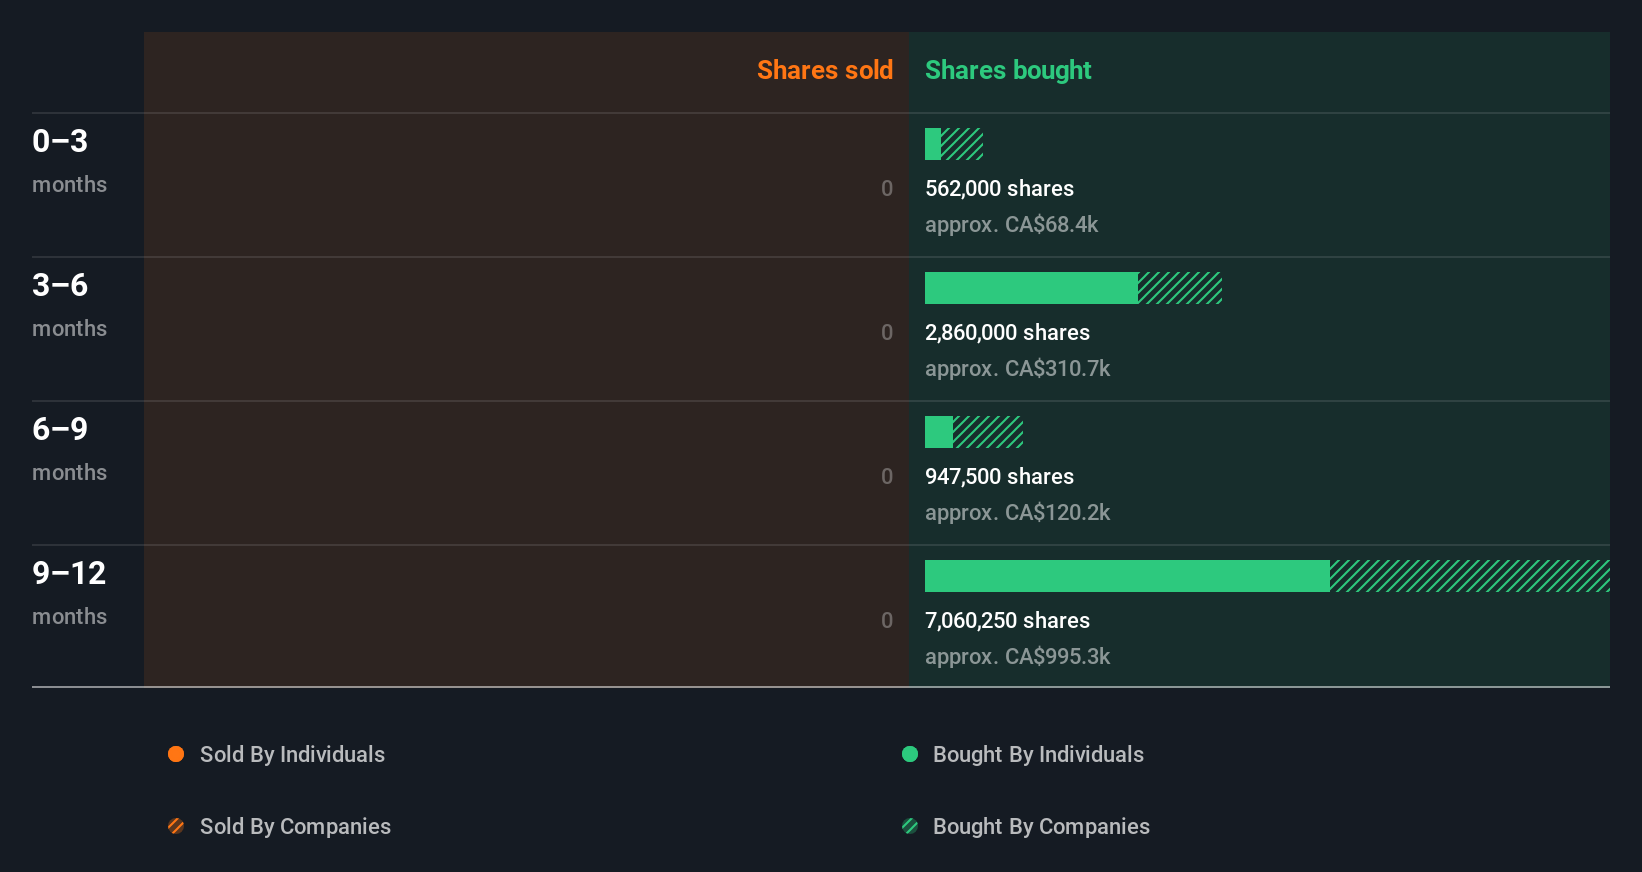Click the striped Sold By Companies legend icon
Image resolution: width=1642 pixels, height=872 pixels.
[x=176, y=826]
